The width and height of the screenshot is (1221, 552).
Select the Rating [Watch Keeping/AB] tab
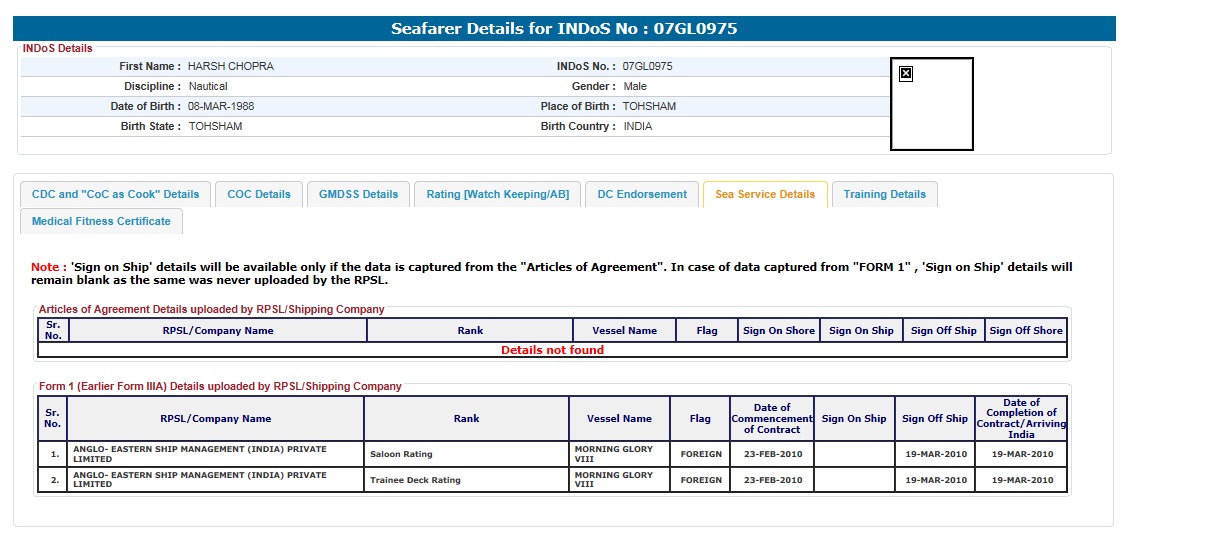(497, 194)
